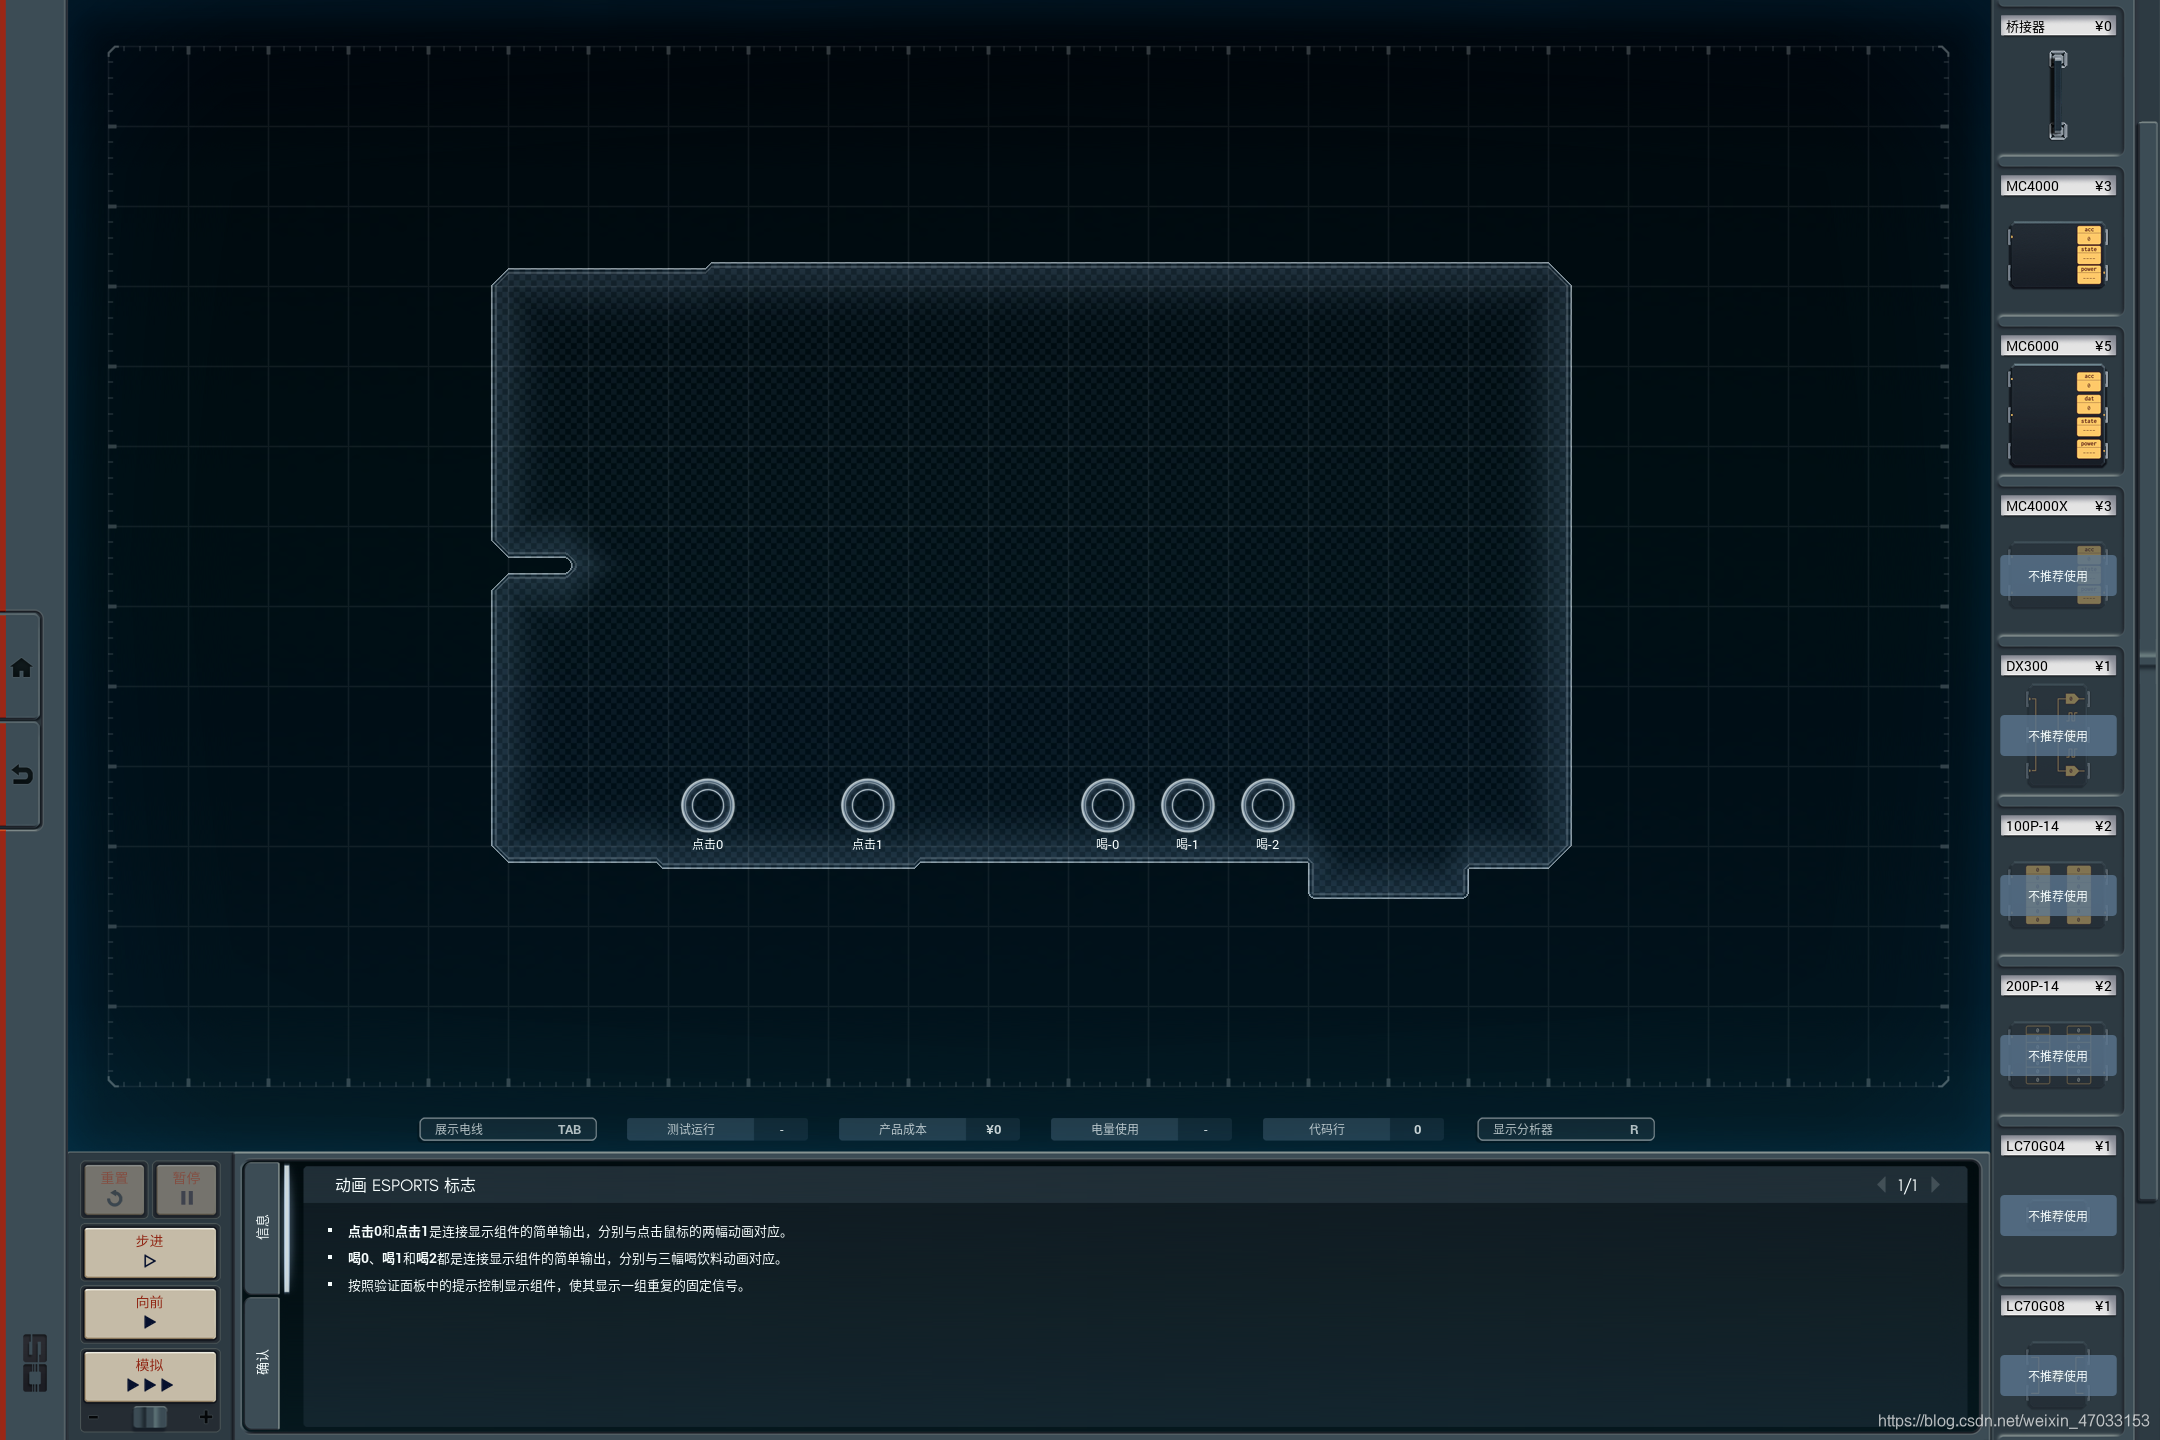Click the plus button to increase simulation speed

pyautogui.click(x=206, y=1417)
